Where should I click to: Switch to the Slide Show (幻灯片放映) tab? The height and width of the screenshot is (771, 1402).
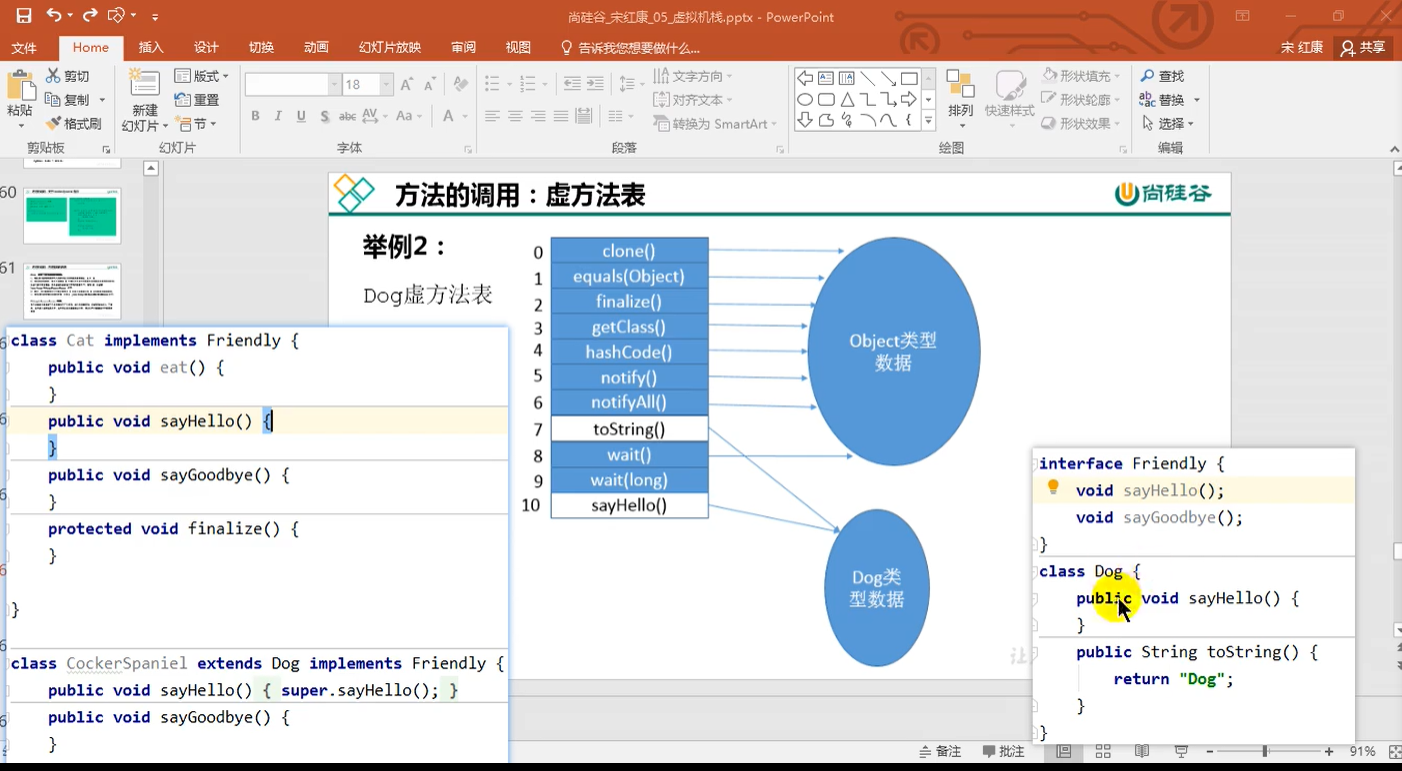tap(390, 48)
